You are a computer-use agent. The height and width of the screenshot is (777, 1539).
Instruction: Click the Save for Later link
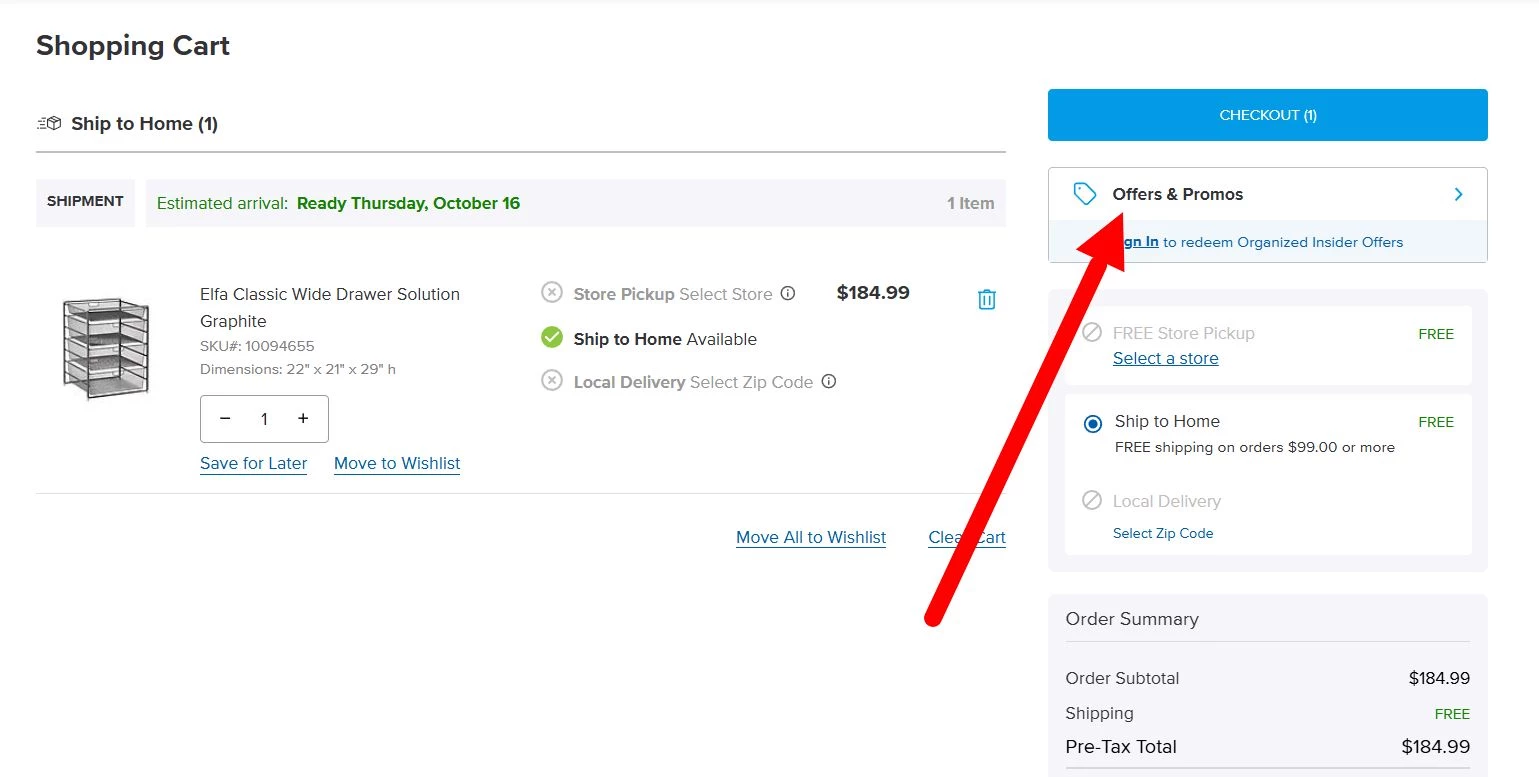pyautogui.click(x=253, y=464)
